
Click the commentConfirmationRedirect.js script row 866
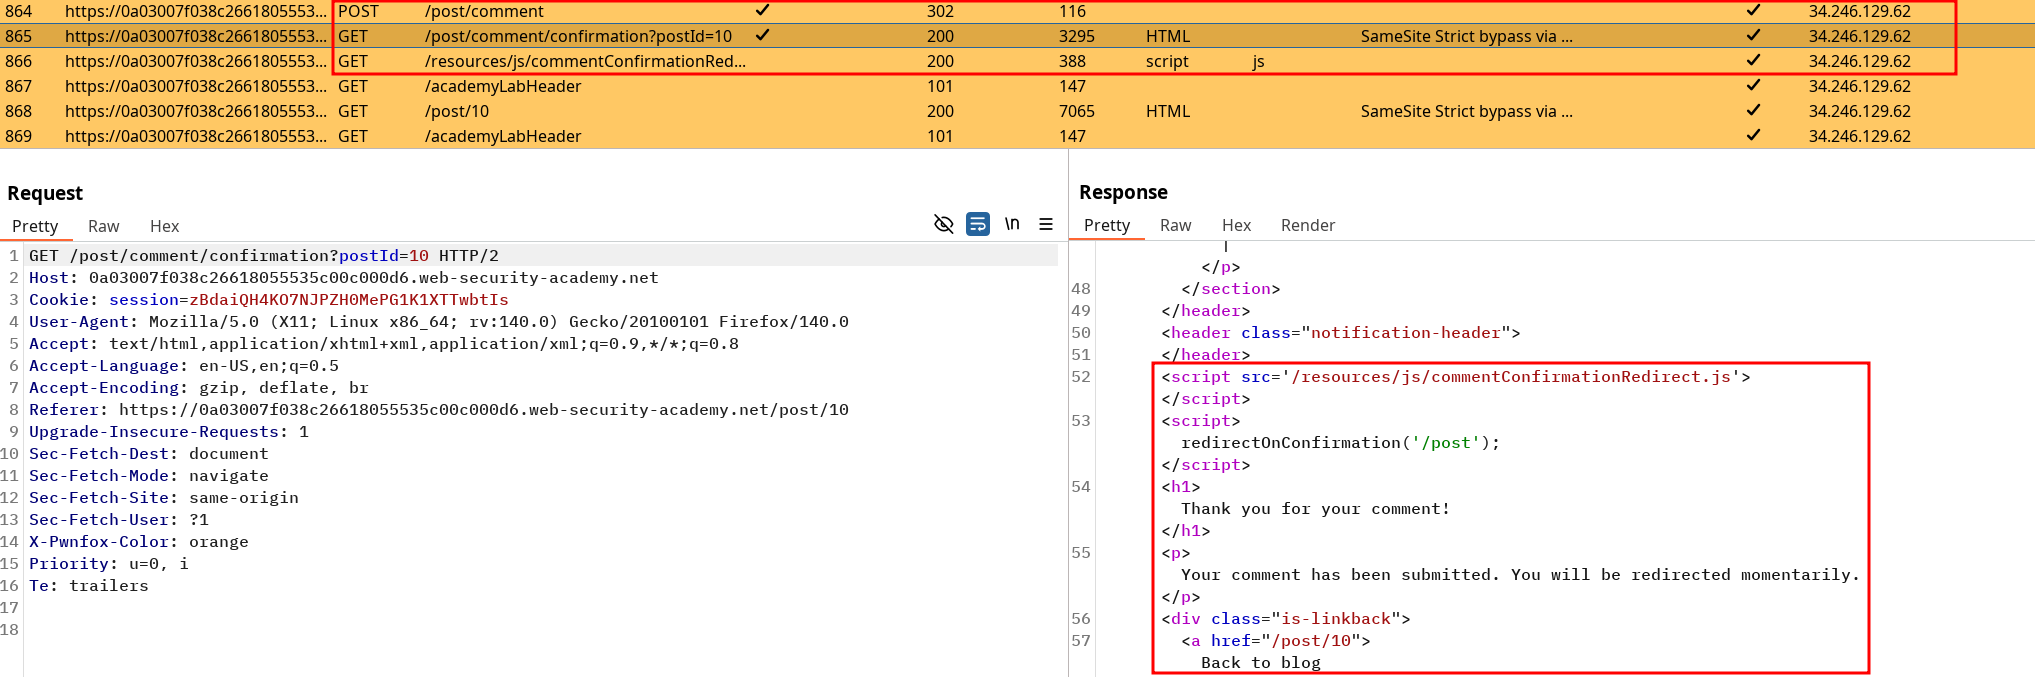tap(585, 61)
